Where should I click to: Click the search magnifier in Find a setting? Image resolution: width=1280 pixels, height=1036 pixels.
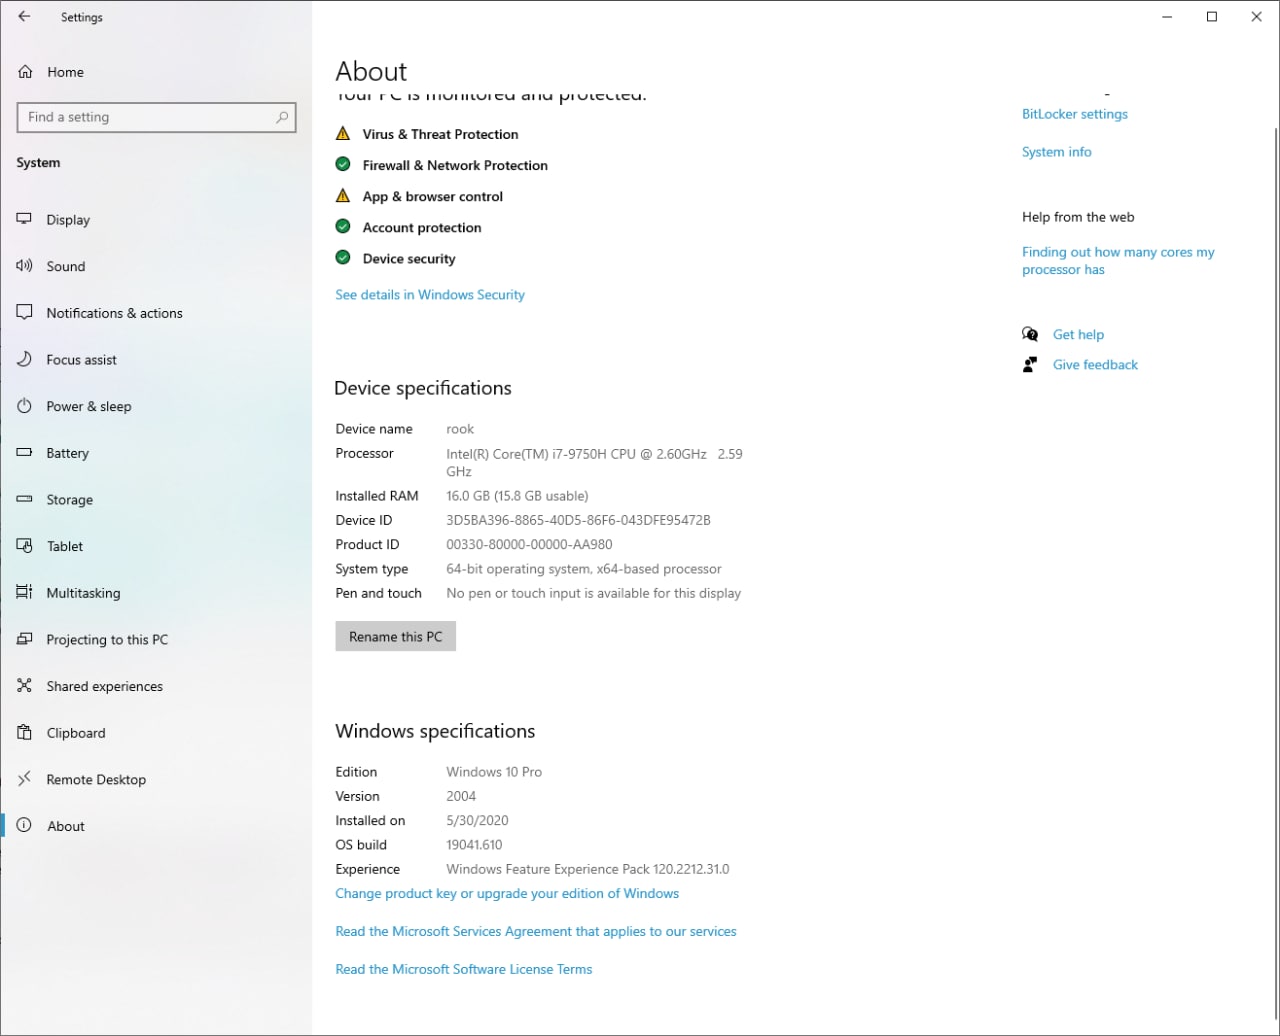click(282, 117)
